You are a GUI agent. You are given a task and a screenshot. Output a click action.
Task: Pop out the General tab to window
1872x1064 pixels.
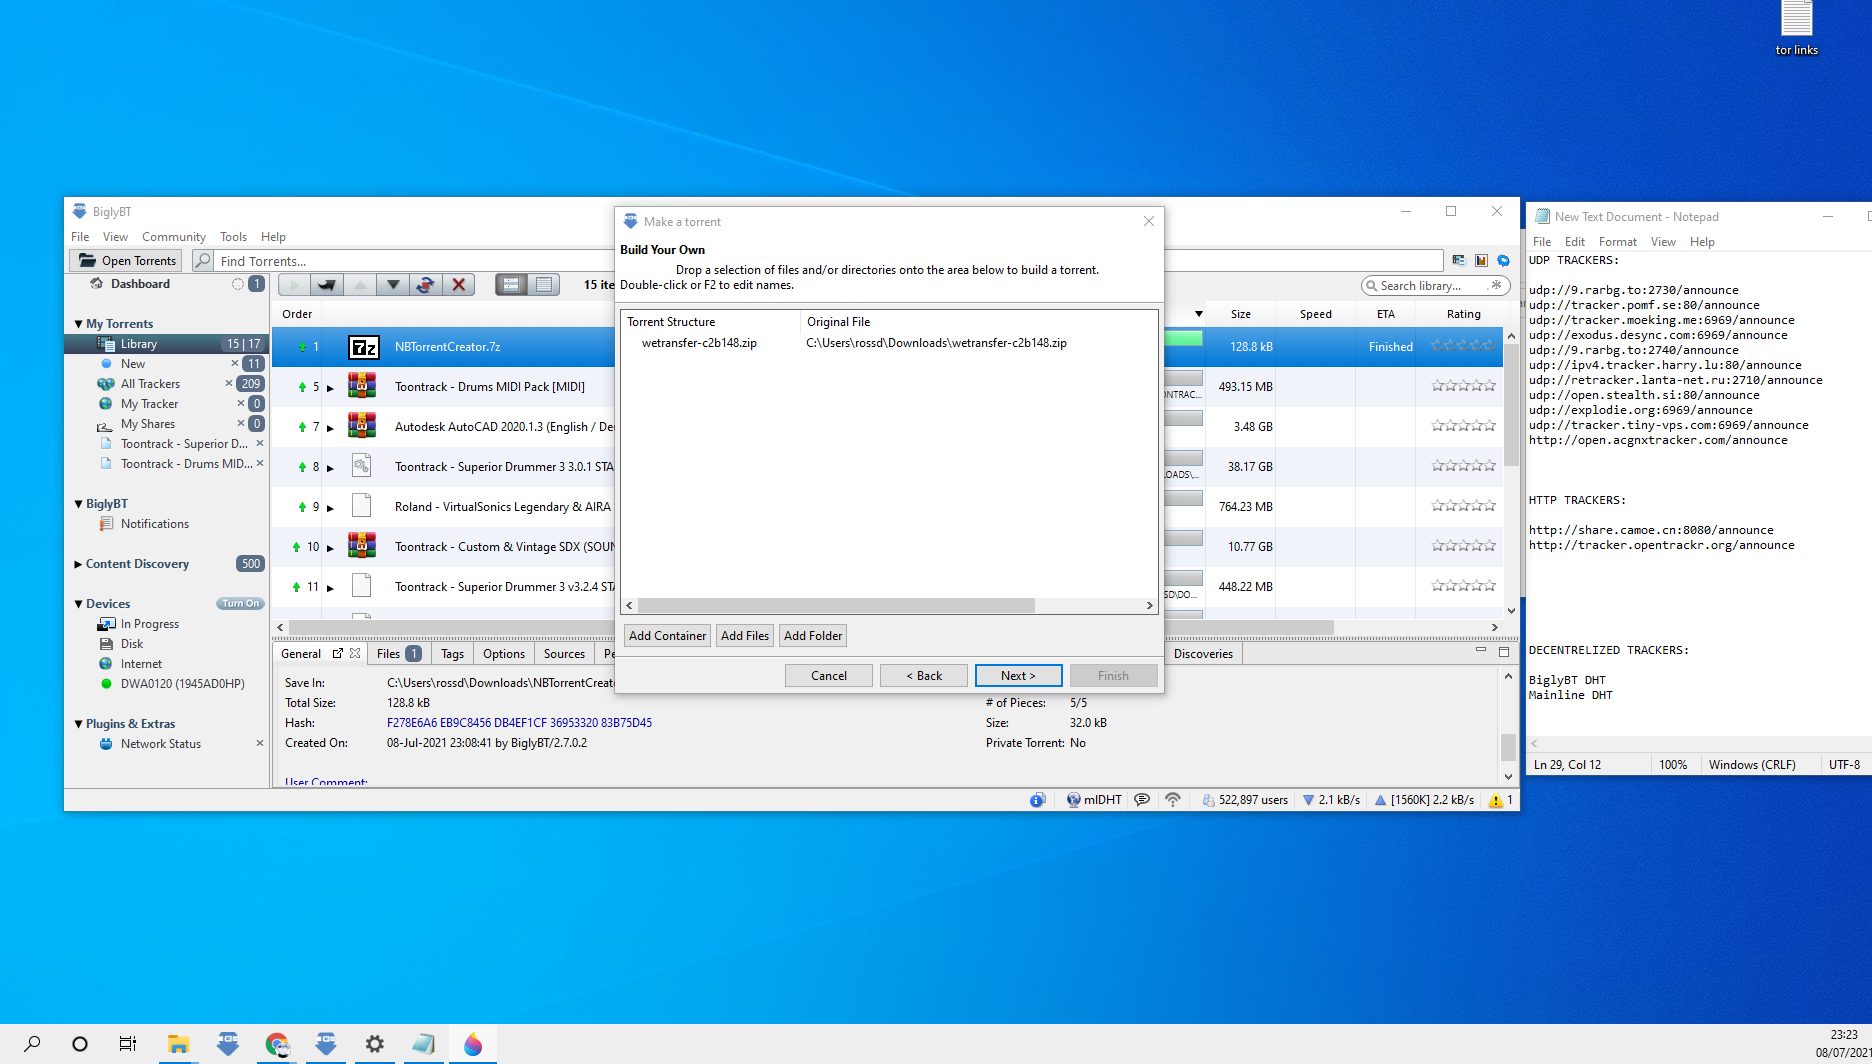pyautogui.click(x=337, y=653)
